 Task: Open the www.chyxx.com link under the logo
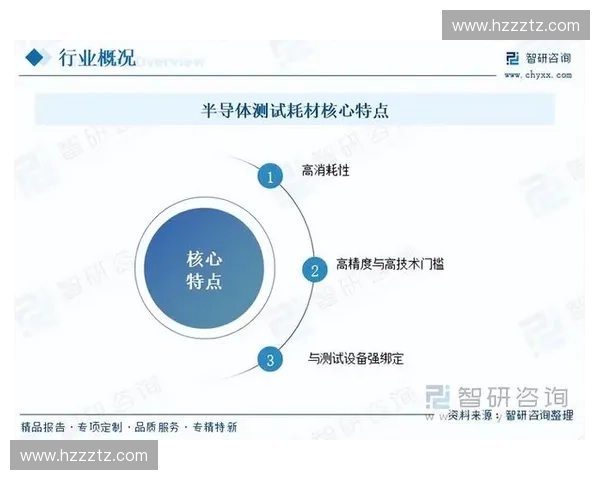537,74
